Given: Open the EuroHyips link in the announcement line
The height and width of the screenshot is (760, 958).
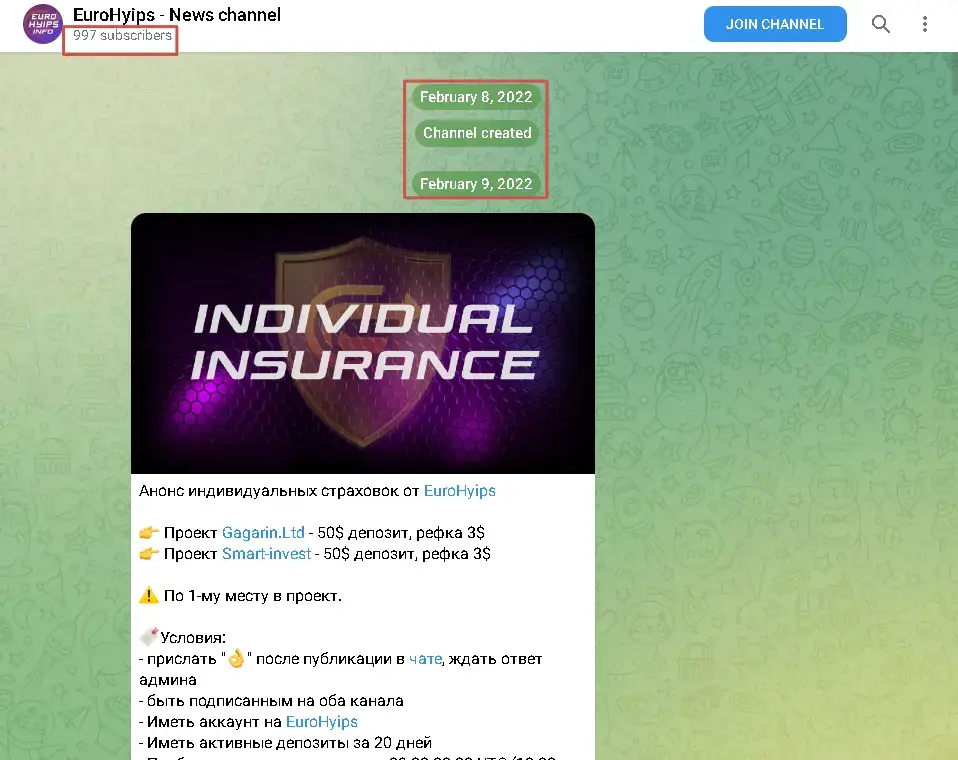Looking at the screenshot, I should tap(459, 491).
